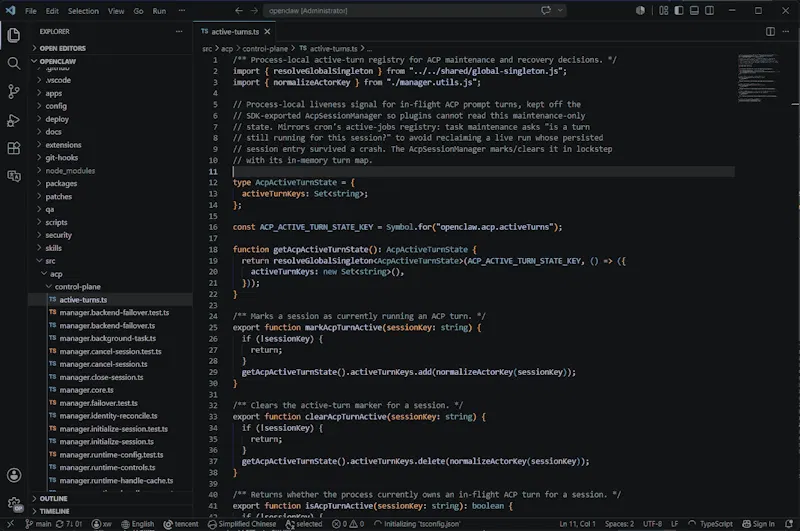Change LF end of line sequence

(x=674, y=524)
